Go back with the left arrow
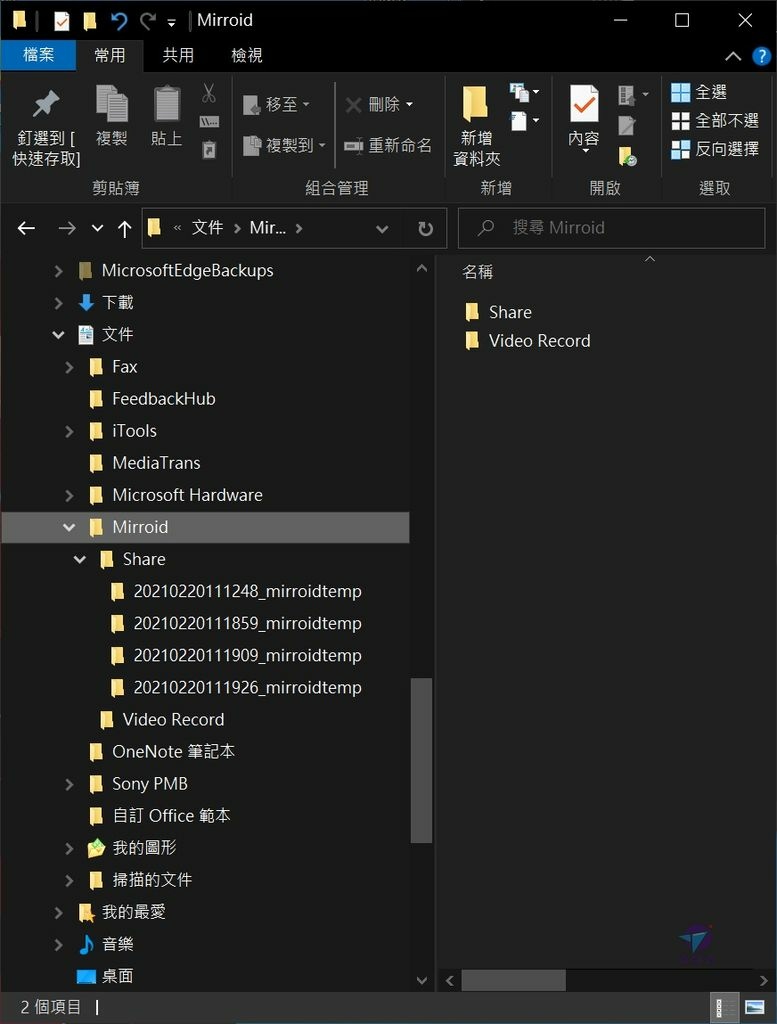Viewport: 777px width, 1024px height. click(26, 228)
